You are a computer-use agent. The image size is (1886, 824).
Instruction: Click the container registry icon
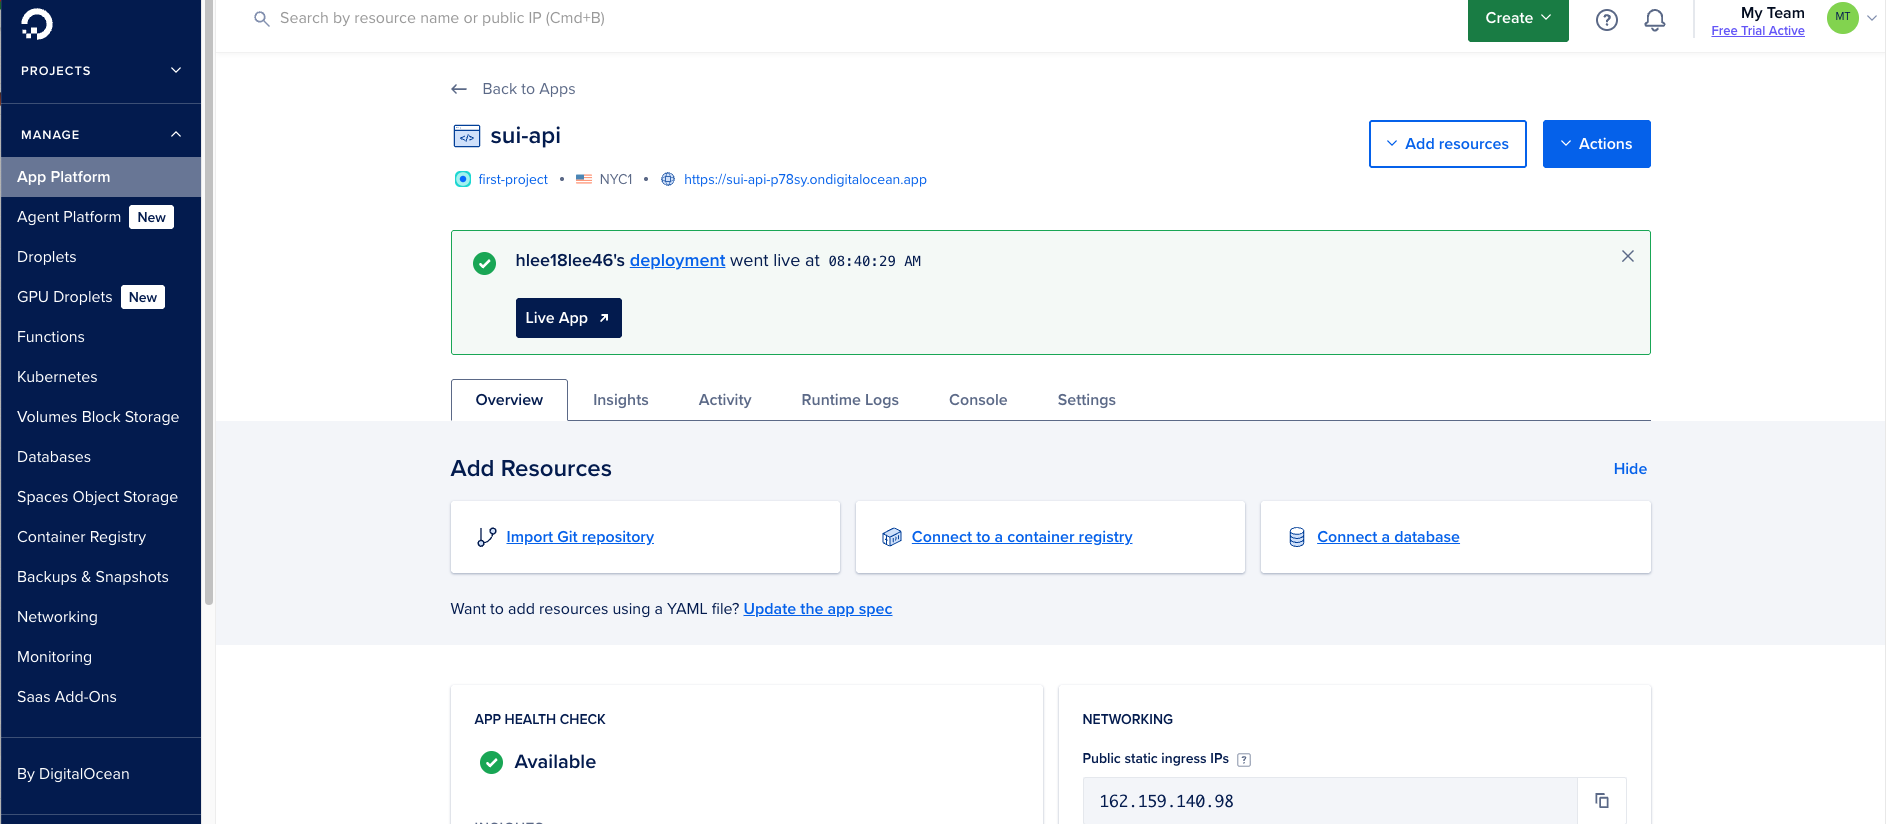click(x=892, y=537)
